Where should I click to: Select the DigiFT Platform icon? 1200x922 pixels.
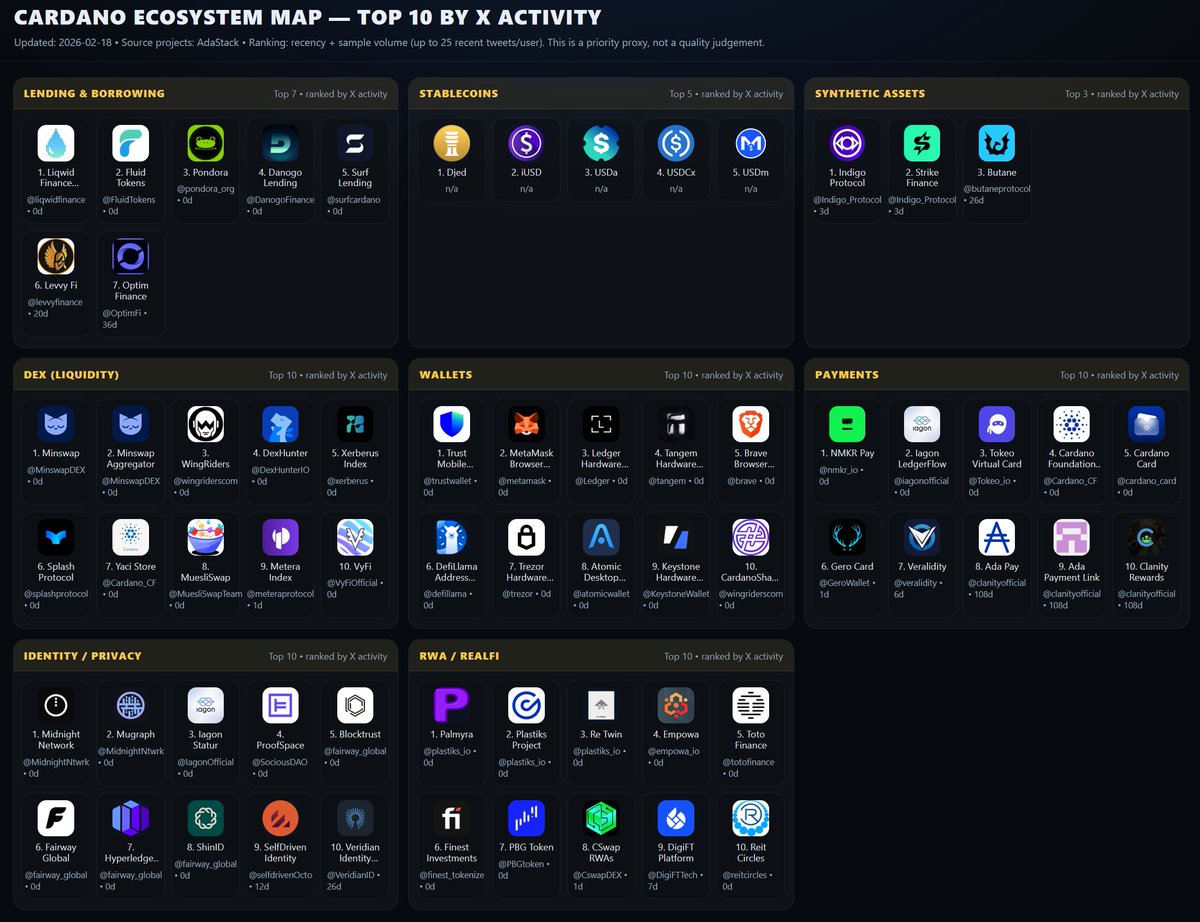coord(676,819)
